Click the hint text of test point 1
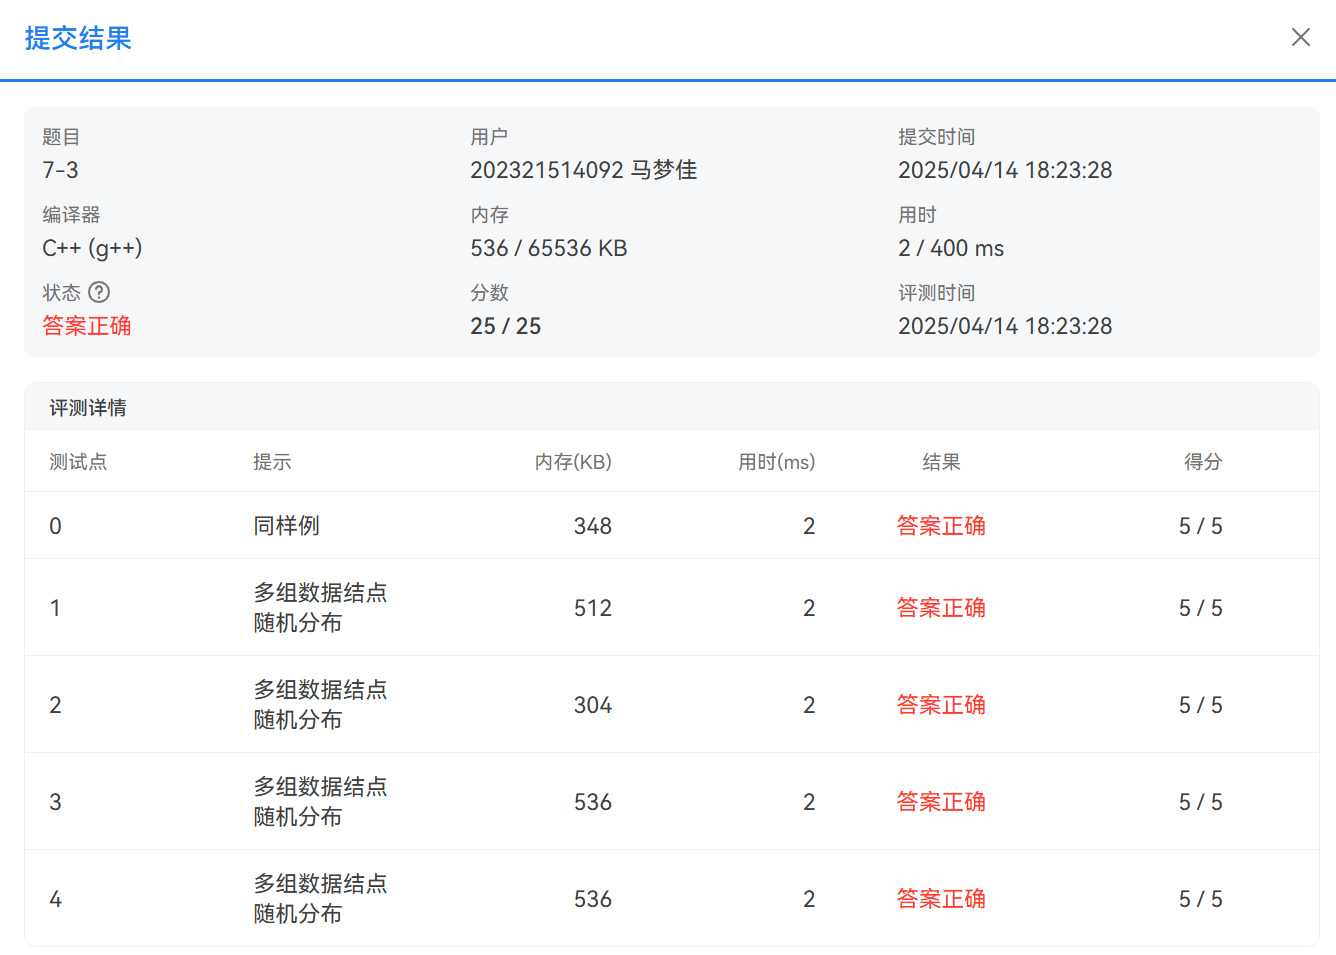 (320, 608)
